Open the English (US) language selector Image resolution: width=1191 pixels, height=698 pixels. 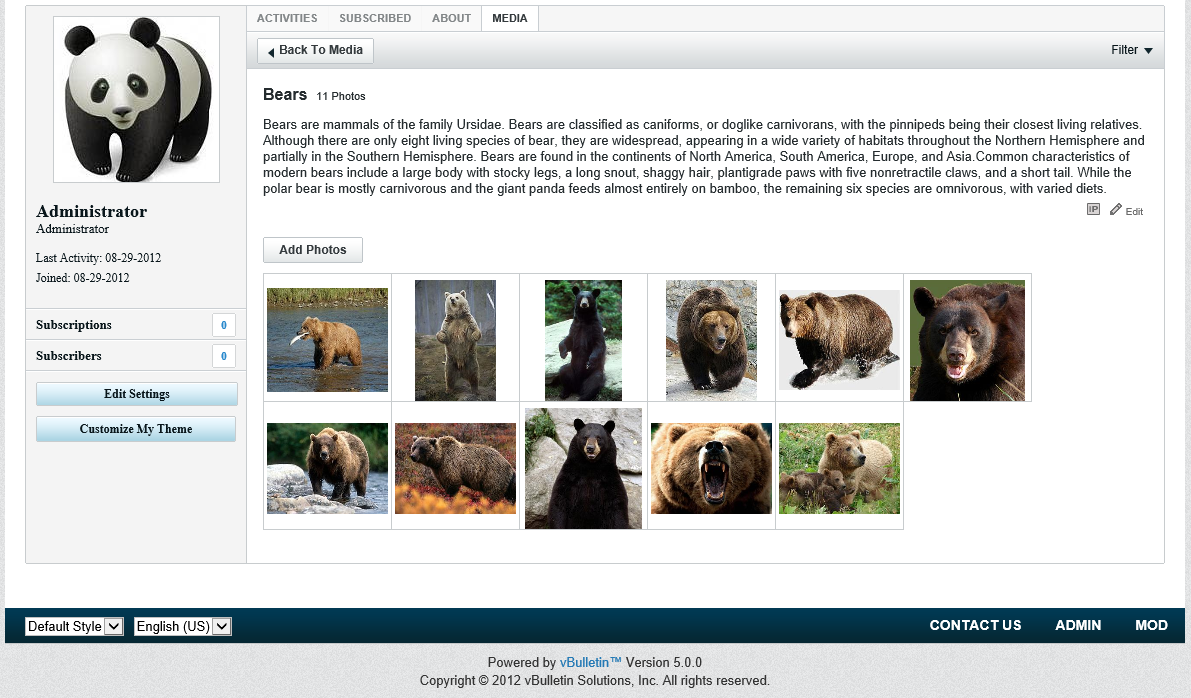coord(183,626)
